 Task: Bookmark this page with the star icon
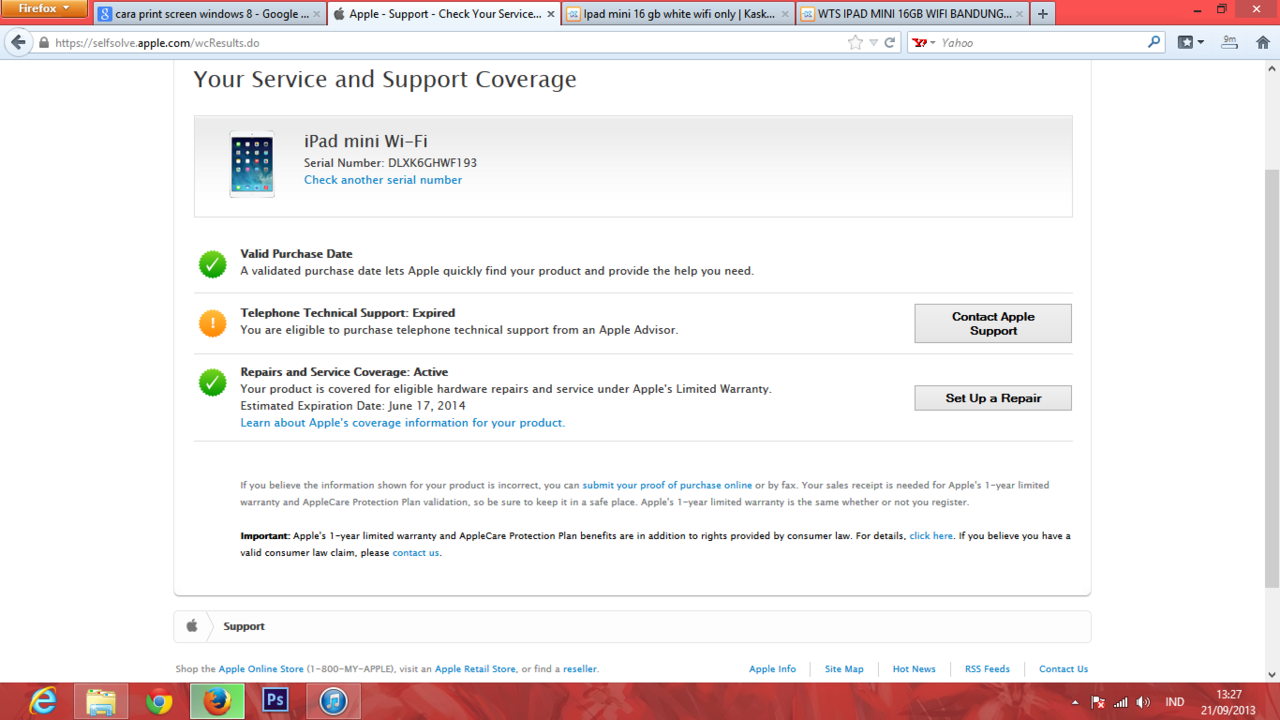tap(855, 43)
